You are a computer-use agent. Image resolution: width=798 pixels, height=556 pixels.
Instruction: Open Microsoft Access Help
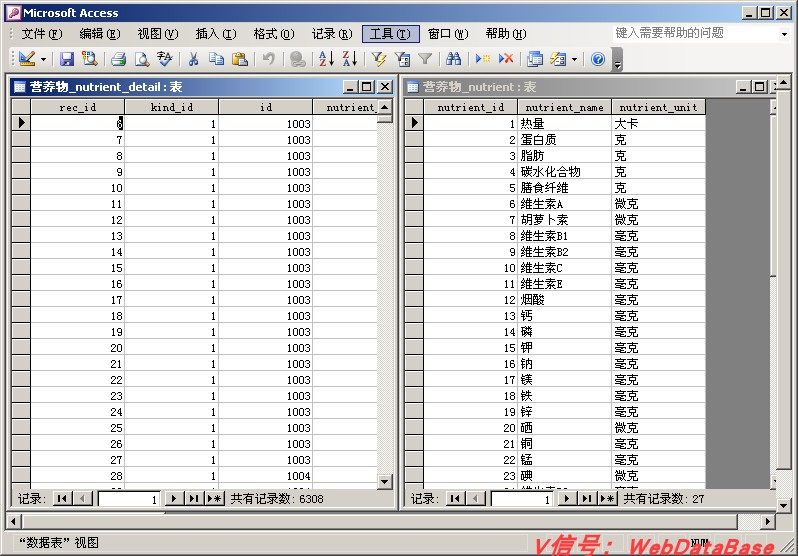click(x=598, y=59)
